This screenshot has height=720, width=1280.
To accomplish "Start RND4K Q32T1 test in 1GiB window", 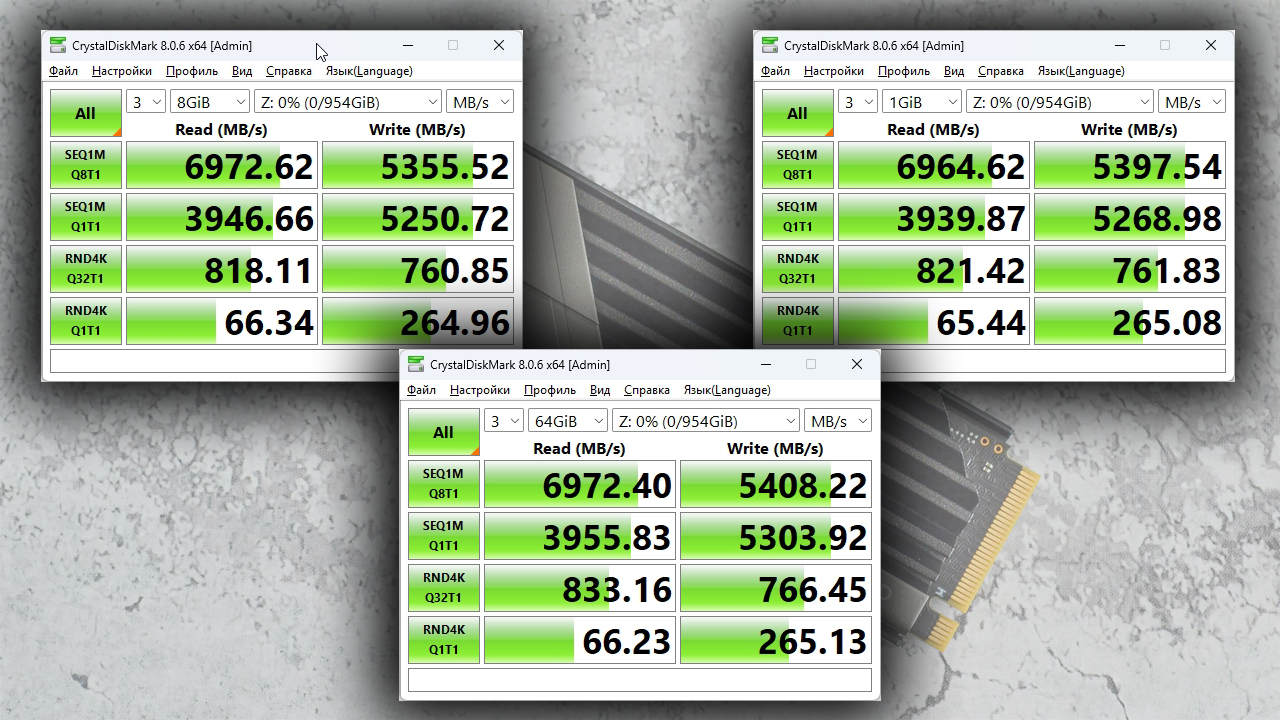I will coord(798,269).
